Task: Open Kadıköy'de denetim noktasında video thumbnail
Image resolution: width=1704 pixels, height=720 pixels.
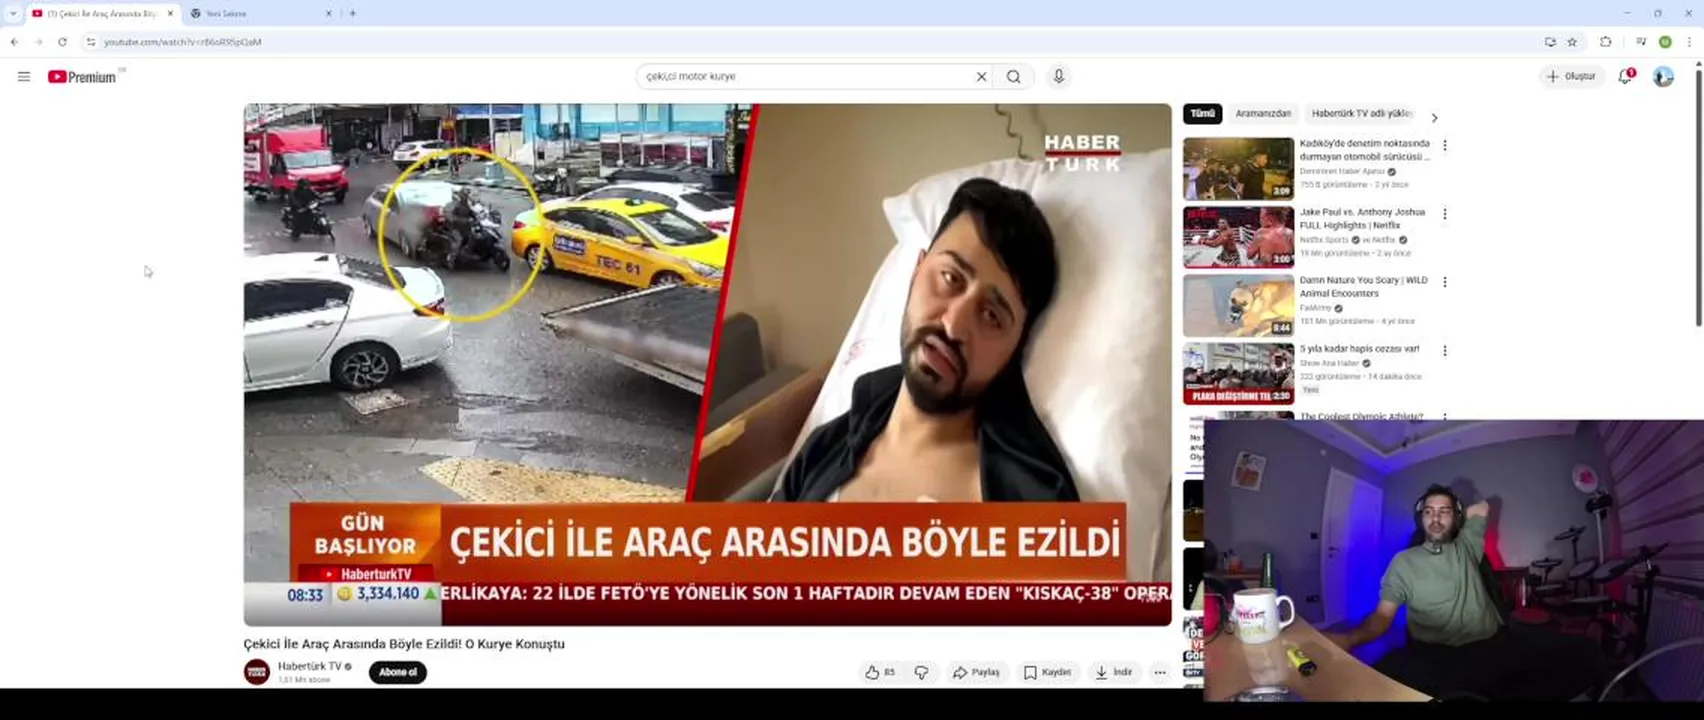Action: click(1238, 168)
